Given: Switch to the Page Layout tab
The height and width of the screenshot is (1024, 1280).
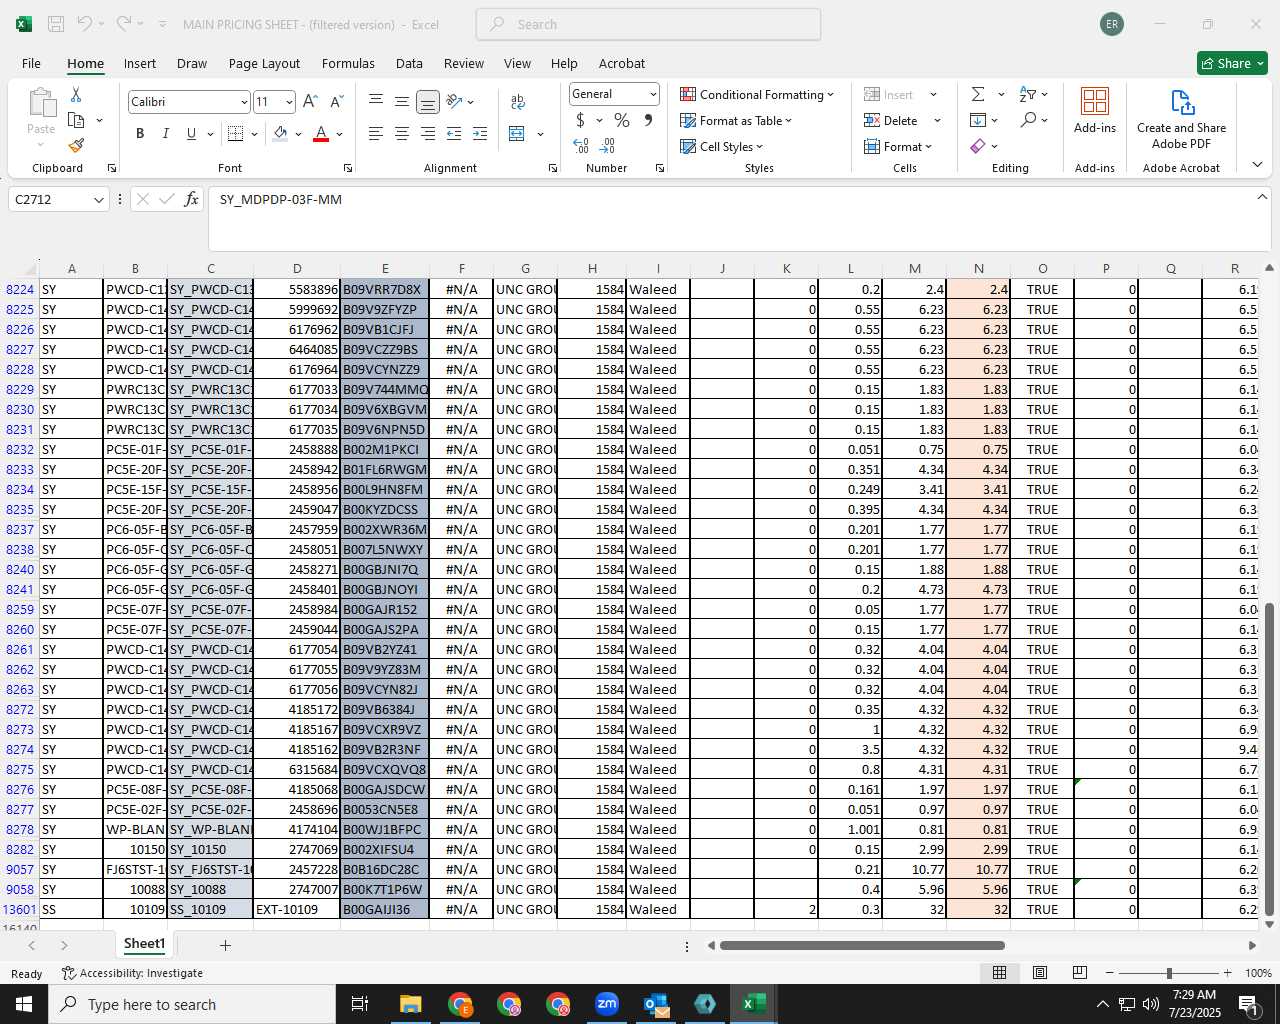Looking at the screenshot, I should tap(264, 63).
